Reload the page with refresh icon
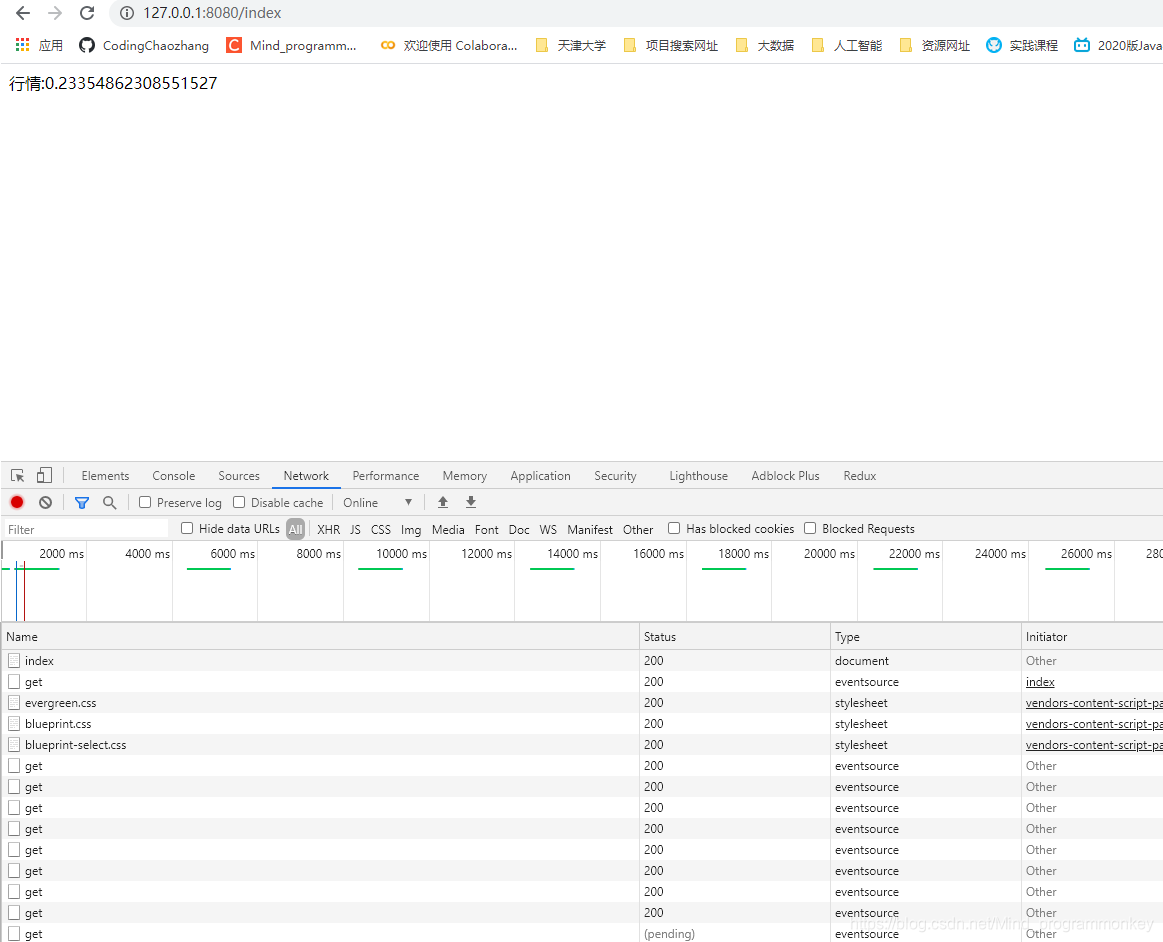The height and width of the screenshot is (942, 1163). pos(87,13)
